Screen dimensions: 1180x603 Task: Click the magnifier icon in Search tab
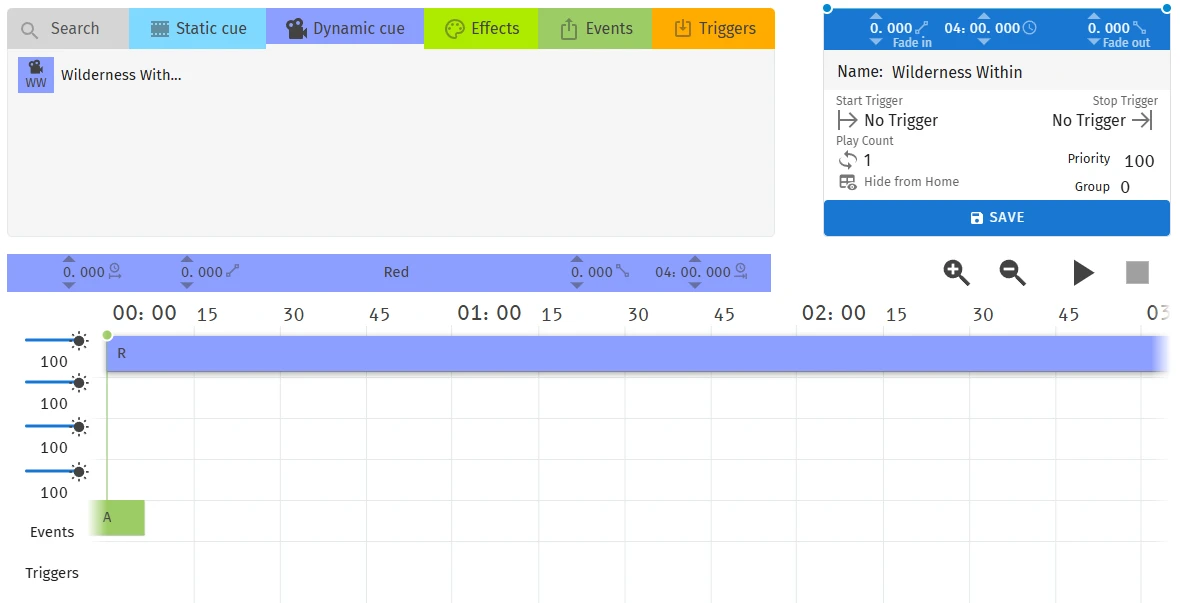point(29,30)
